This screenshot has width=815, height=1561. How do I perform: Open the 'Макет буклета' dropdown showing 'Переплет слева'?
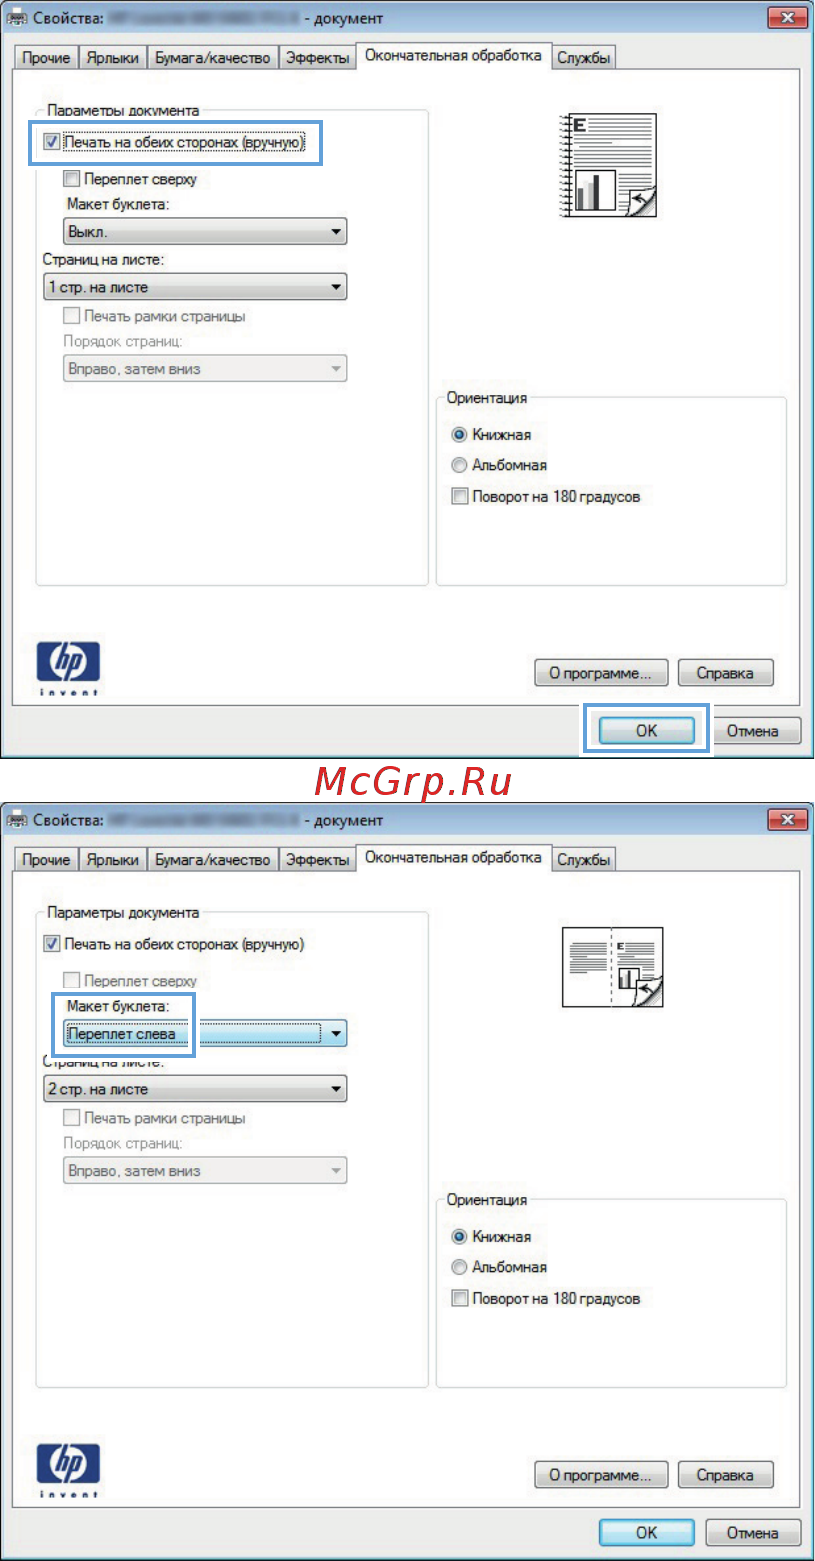click(205, 1034)
